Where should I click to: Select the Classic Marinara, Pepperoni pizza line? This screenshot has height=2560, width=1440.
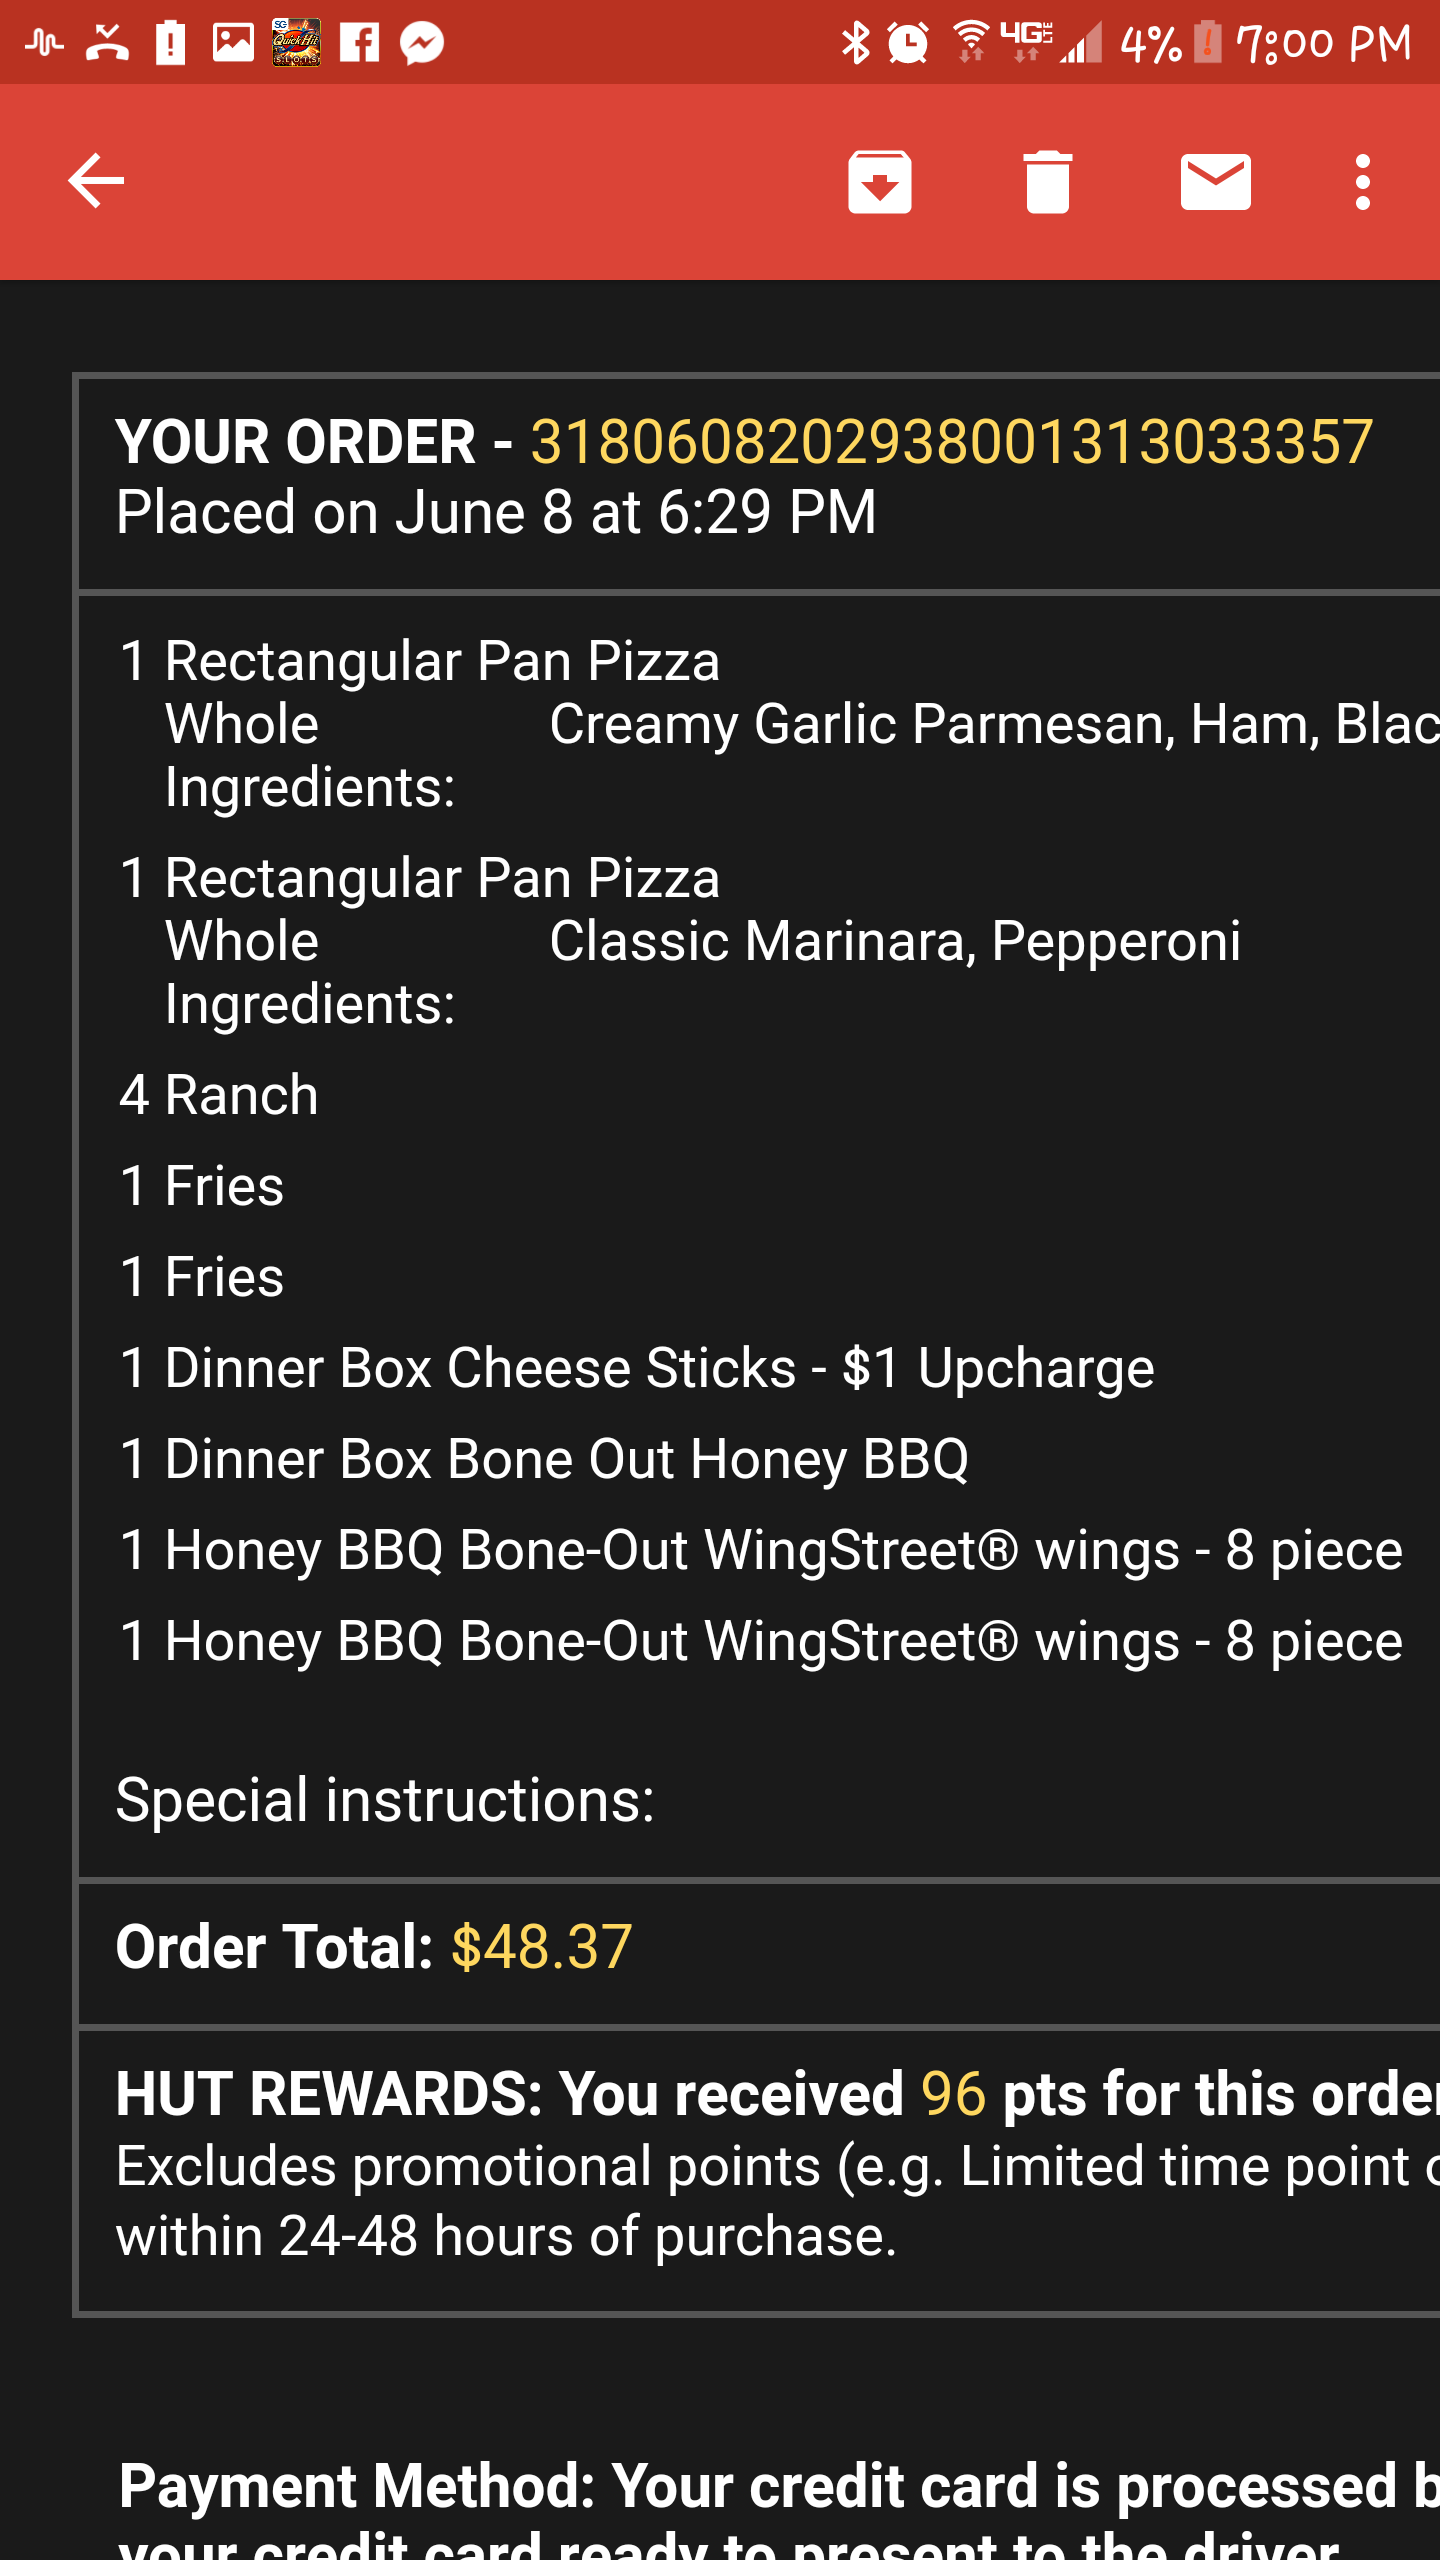tap(895, 941)
